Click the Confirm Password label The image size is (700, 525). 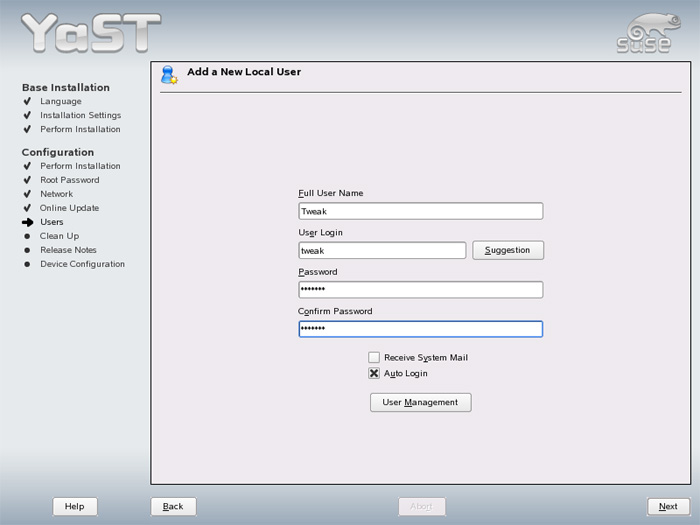pyautogui.click(x=335, y=311)
